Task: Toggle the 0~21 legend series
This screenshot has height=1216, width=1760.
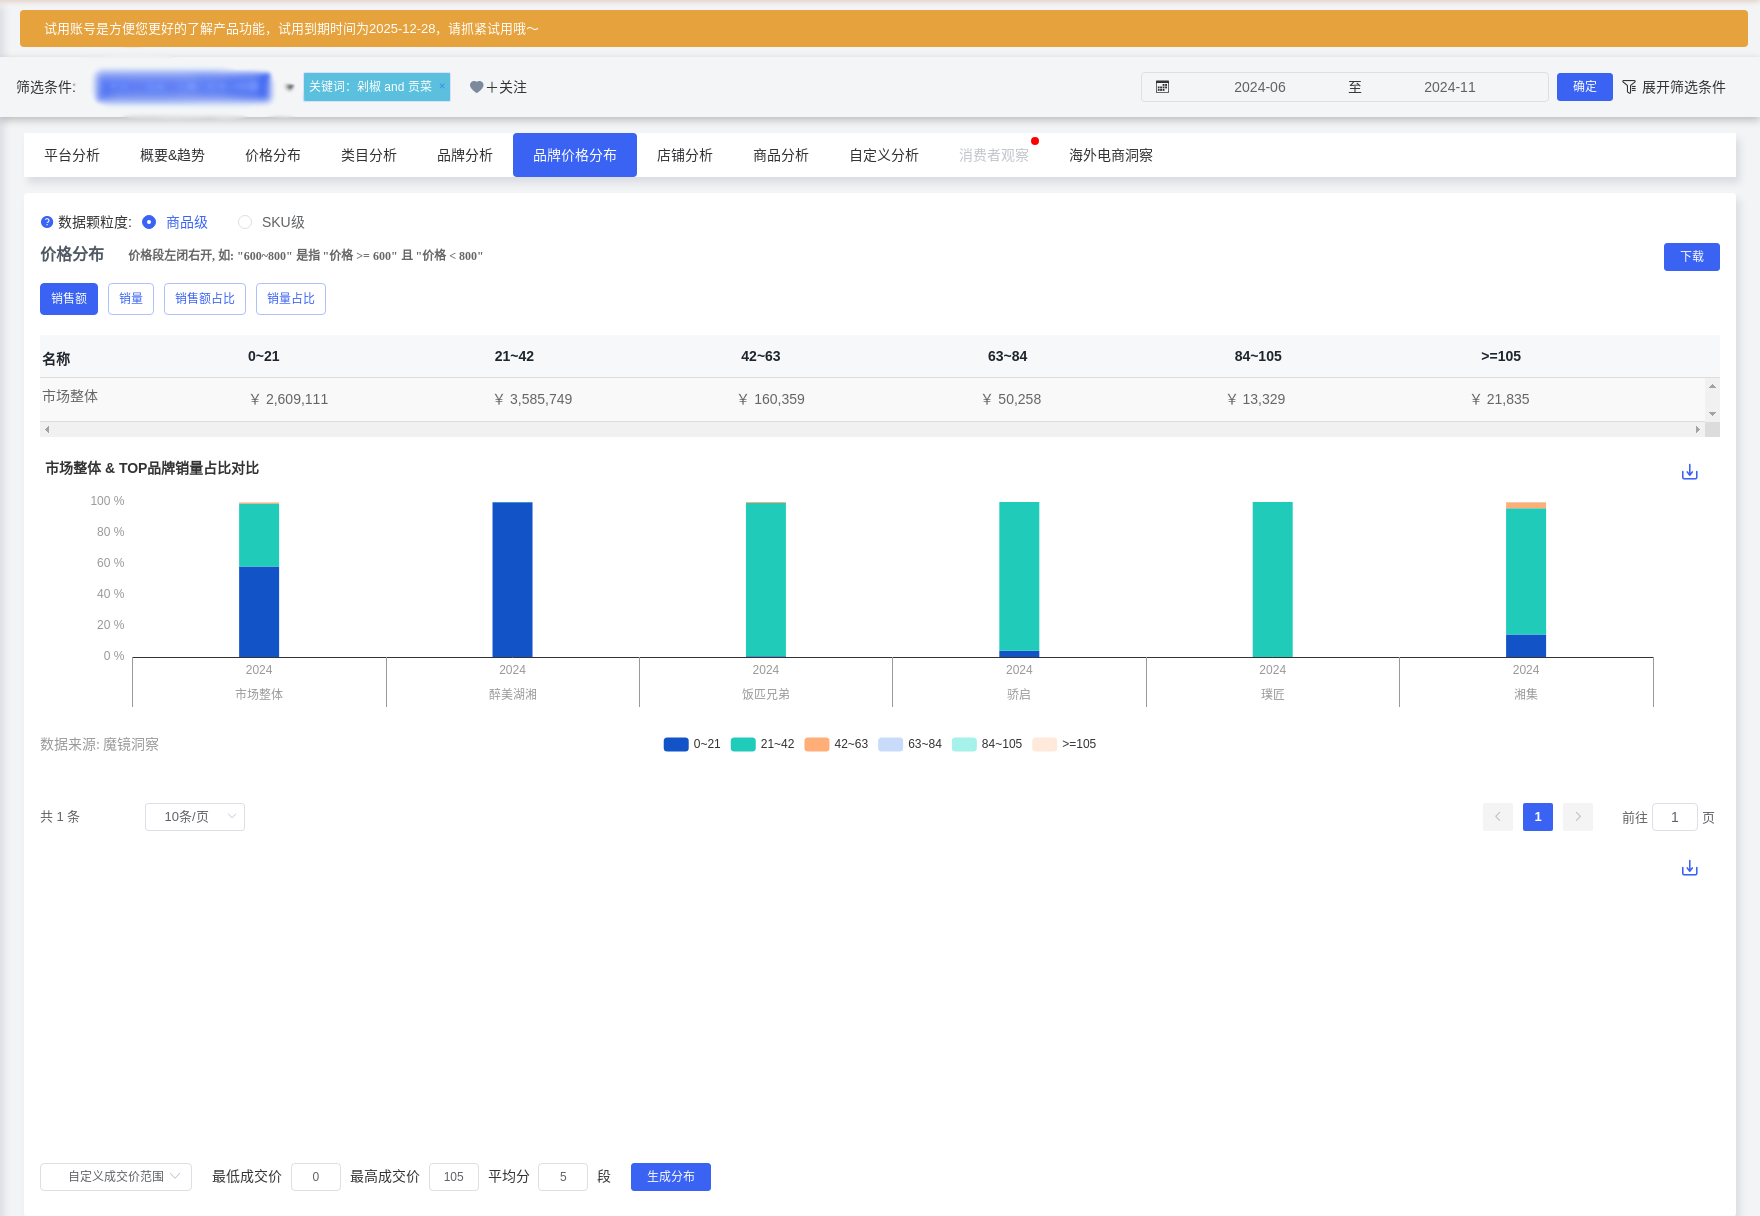Action: pos(692,744)
